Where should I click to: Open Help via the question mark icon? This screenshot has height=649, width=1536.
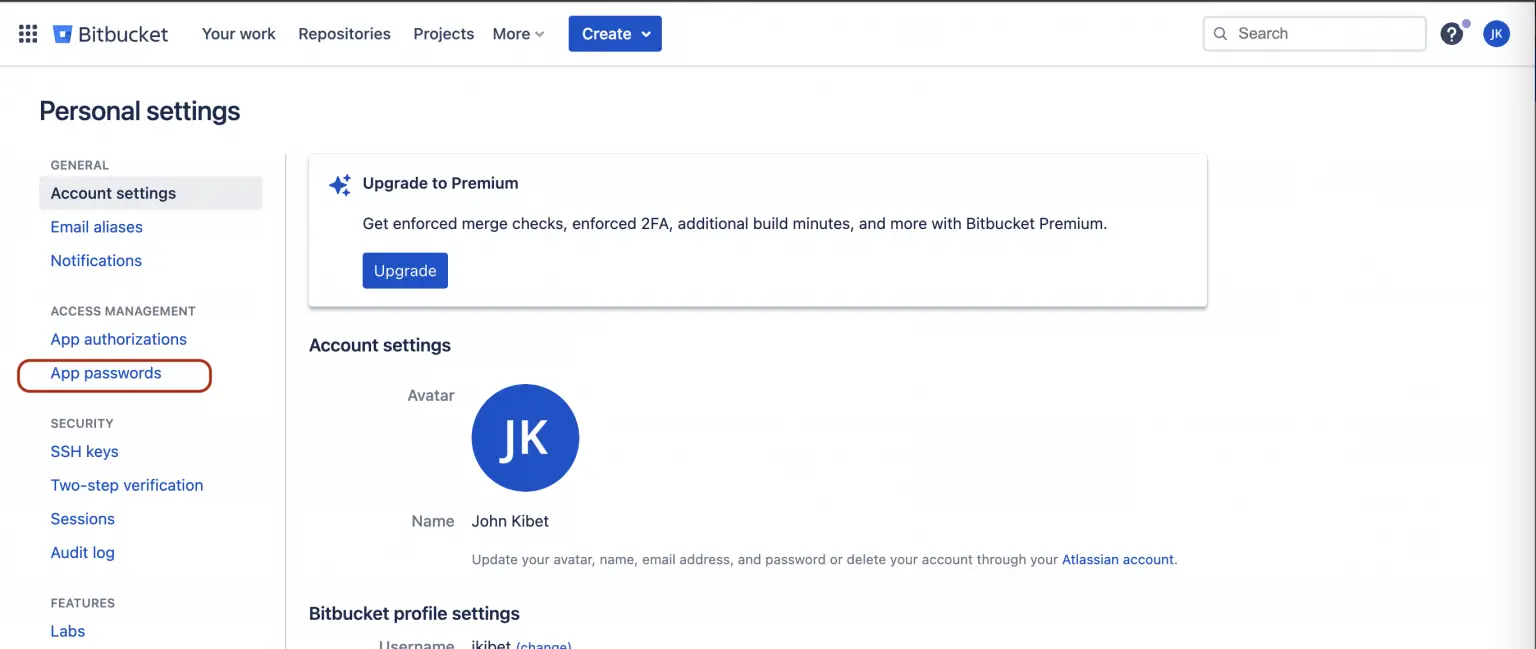(1451, 33)
